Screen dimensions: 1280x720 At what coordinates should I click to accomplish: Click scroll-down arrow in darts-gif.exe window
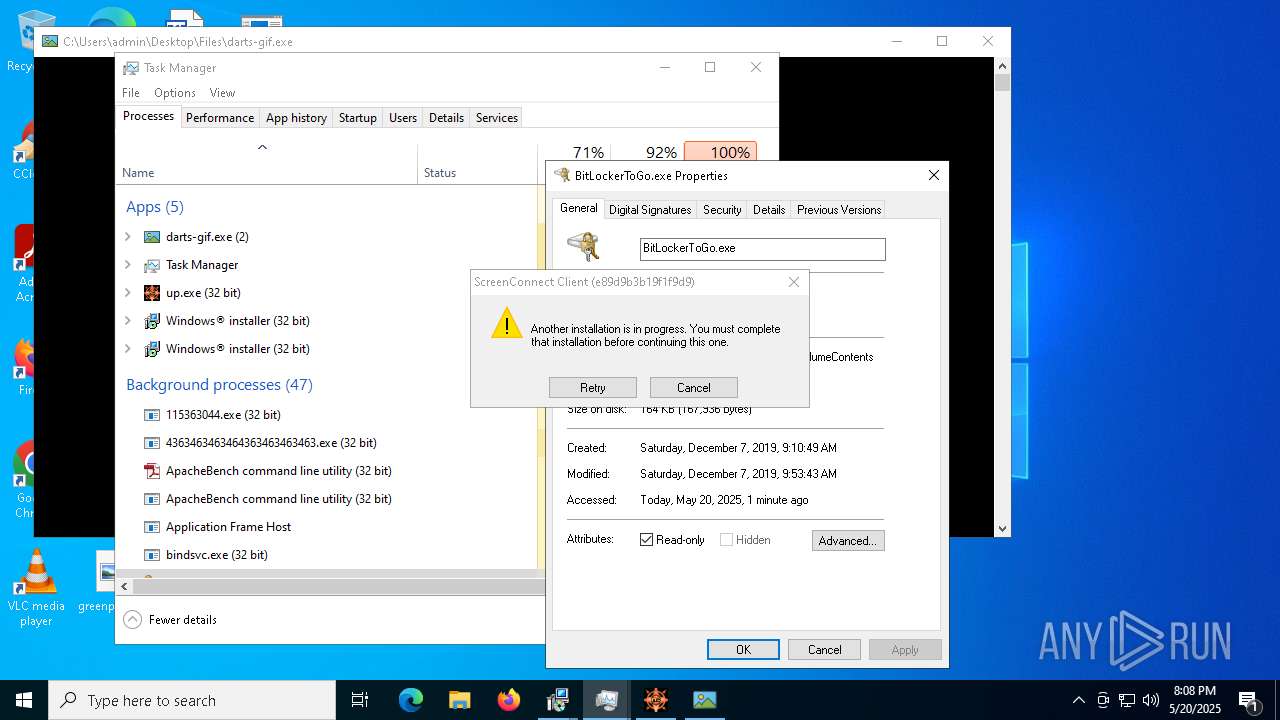point(1002,528)
